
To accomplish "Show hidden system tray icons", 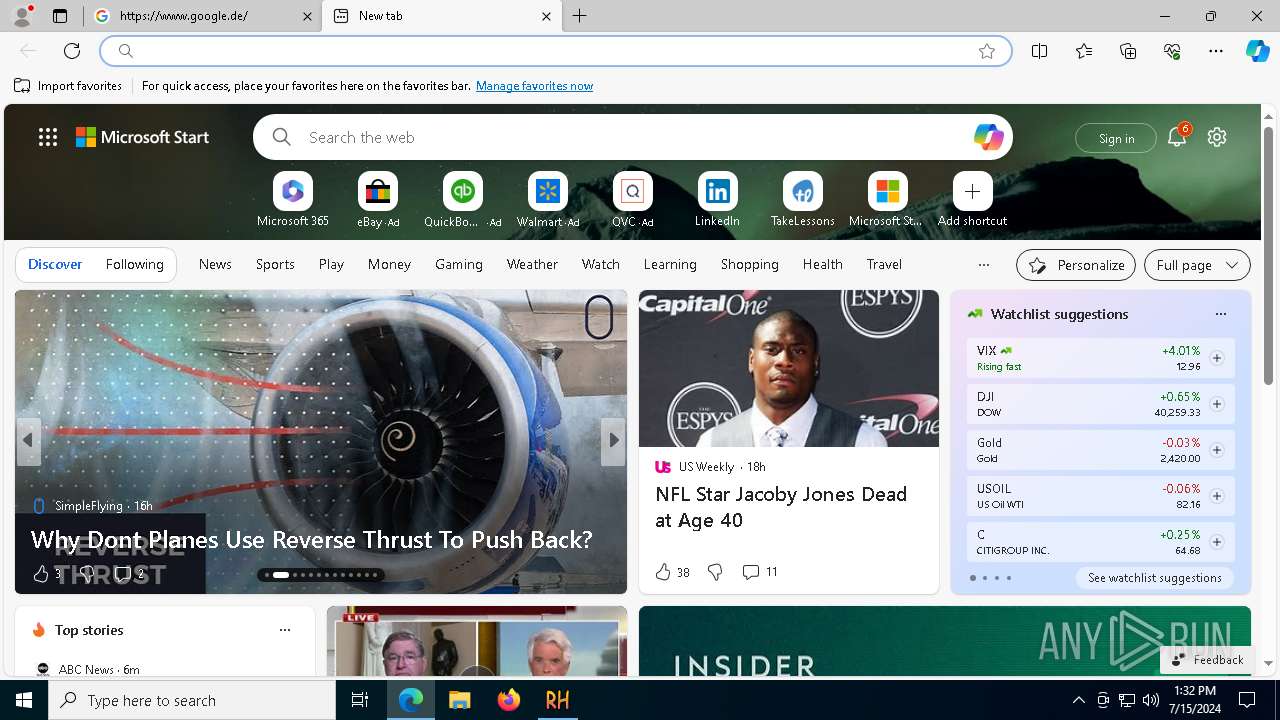I will [1078, 700].
